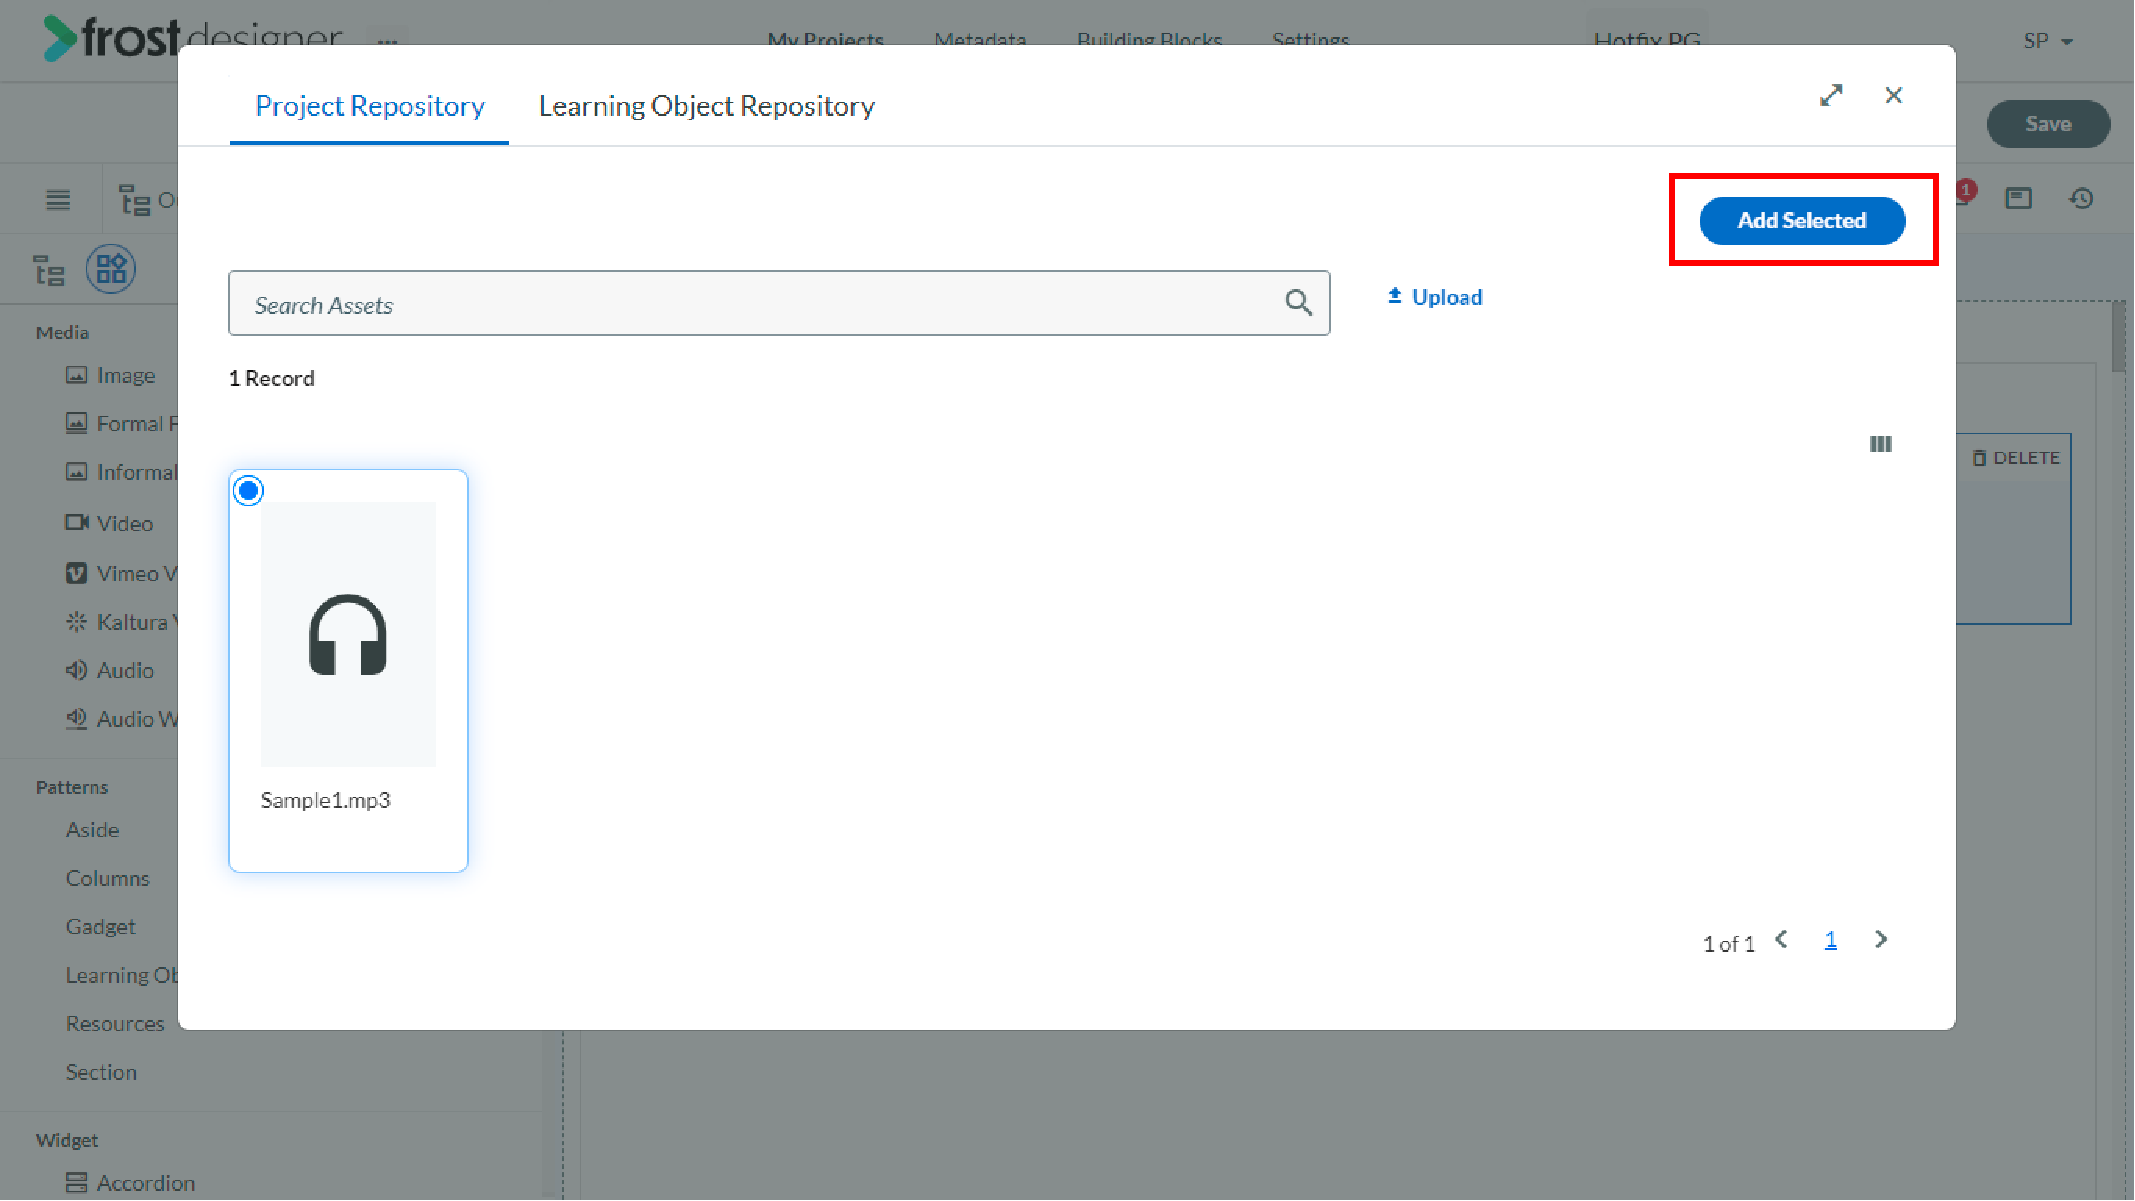Open the hamburger menu icon
Image resolution: width=2135 pixels, height=1201 pixels.
(x=58, y=200)
